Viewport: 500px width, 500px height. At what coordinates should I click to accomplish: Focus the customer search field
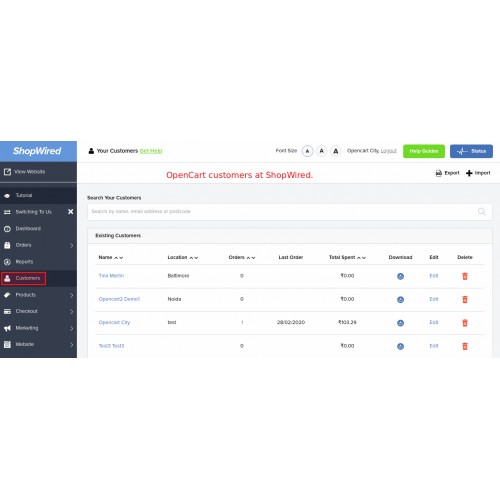(x=290, y=212)
